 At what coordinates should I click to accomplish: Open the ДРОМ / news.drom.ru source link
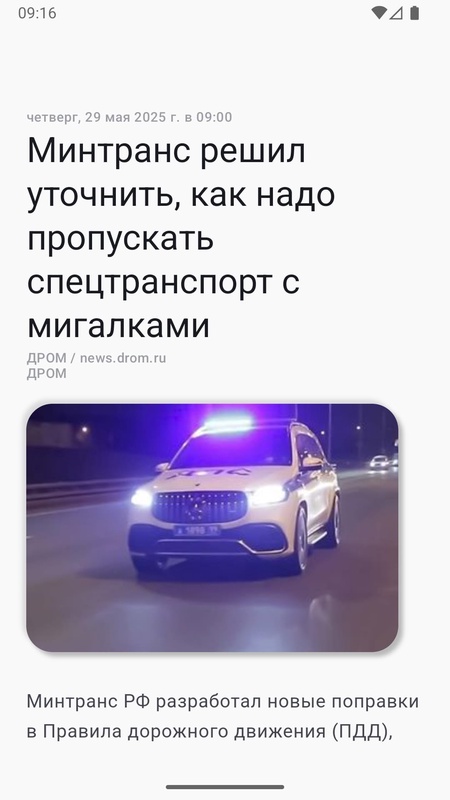tap(96, 358)
